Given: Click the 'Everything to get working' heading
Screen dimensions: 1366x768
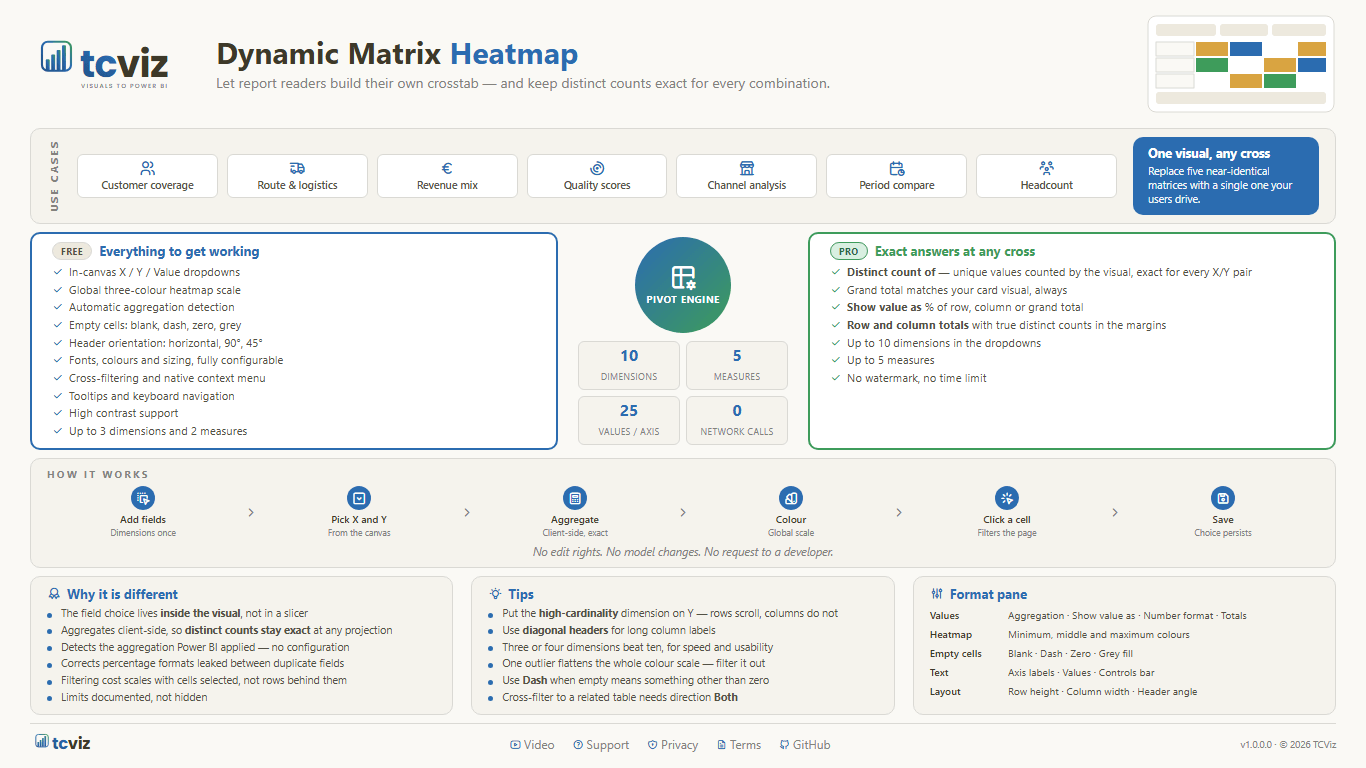Looking at the screenshot, I should 179,252.
